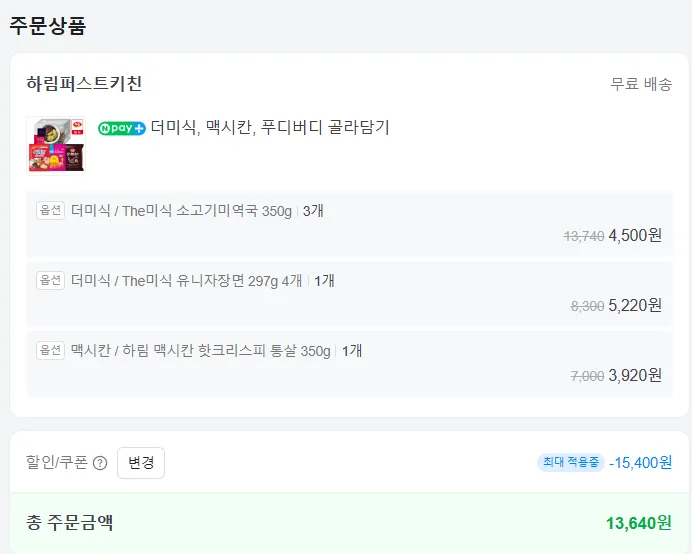Select the 하림 맥시칸 핫크리스피 통살 option text
This screenshot has width=692, height=554.
200,351
